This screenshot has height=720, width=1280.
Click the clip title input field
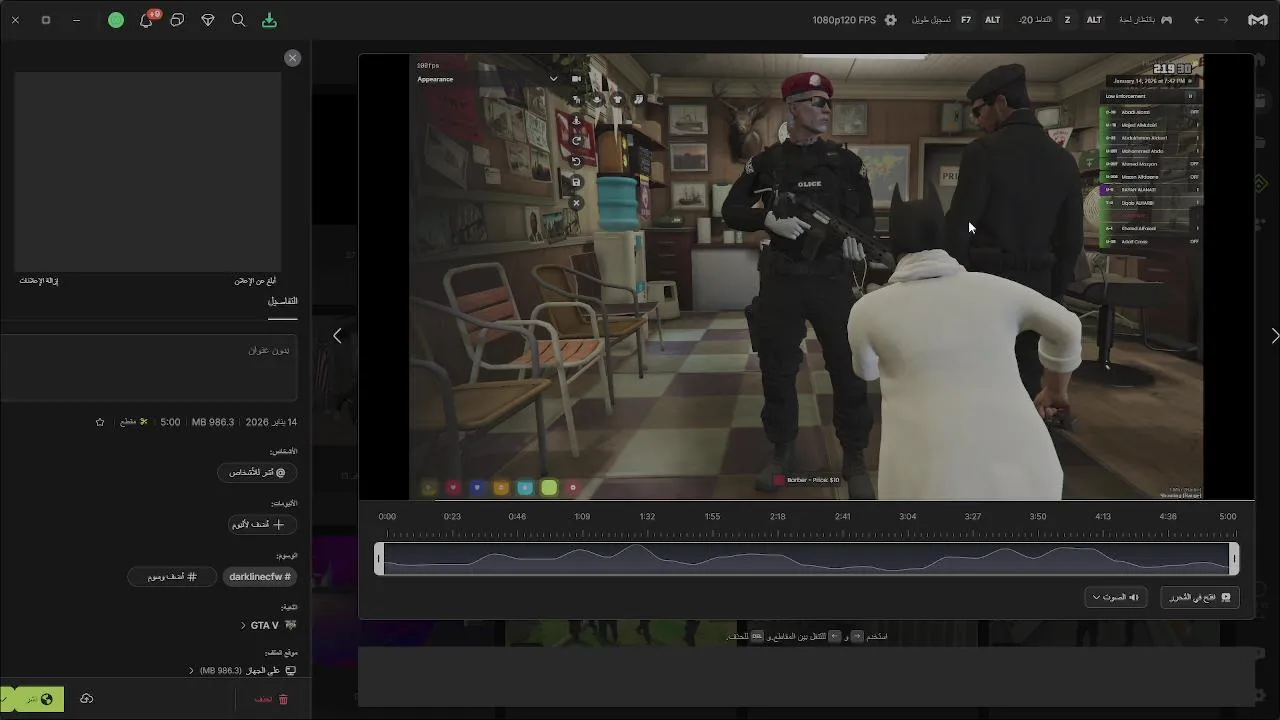149,367
